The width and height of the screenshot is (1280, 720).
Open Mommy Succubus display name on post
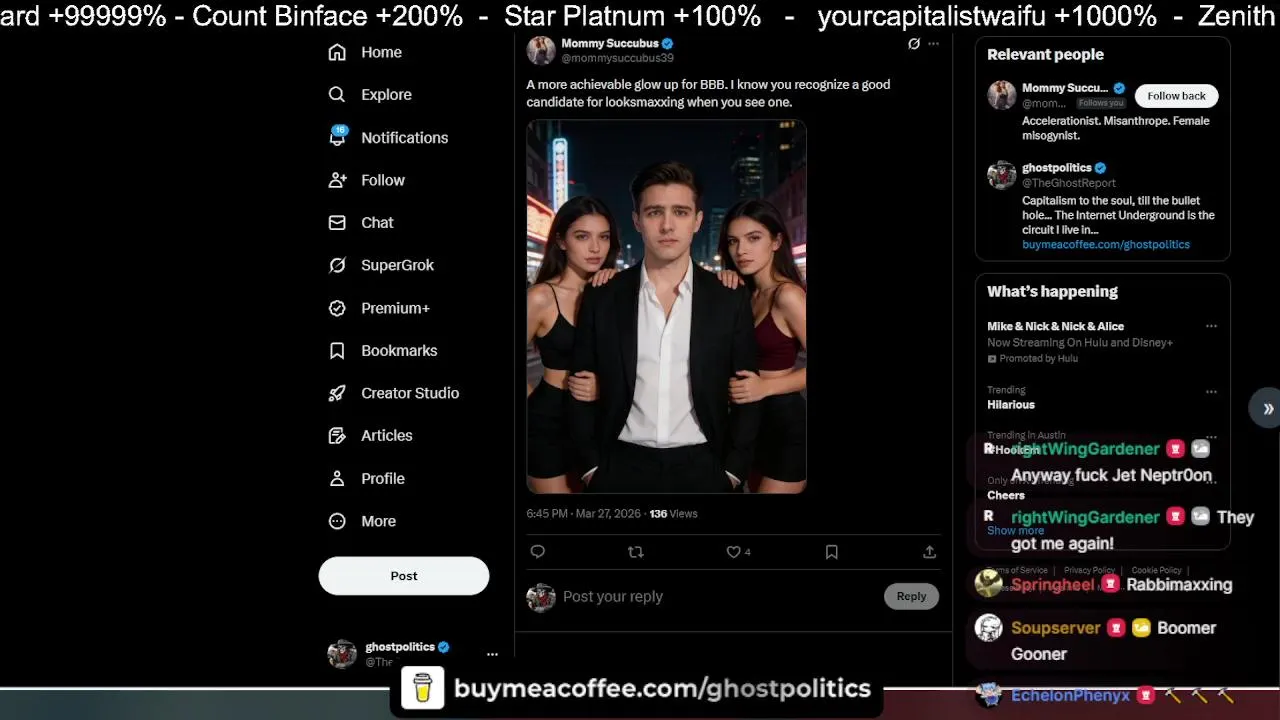(609, 43)
